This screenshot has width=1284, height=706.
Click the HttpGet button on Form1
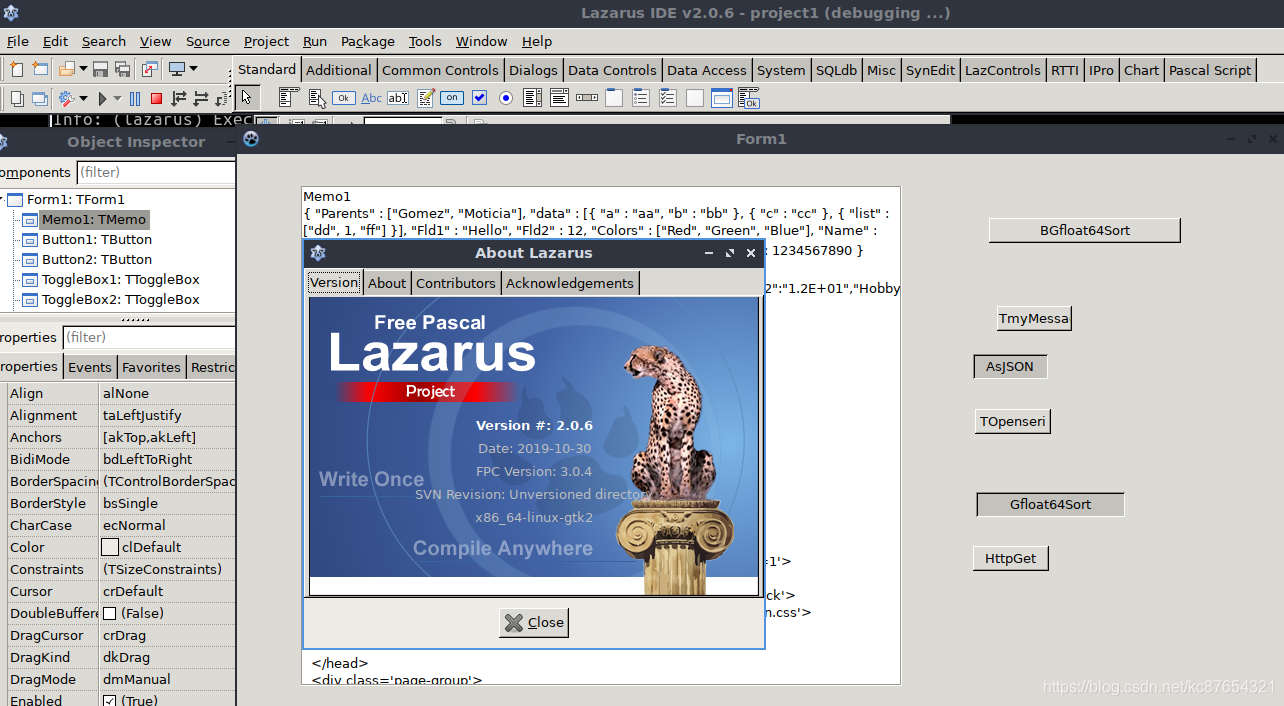[1010, 559]
